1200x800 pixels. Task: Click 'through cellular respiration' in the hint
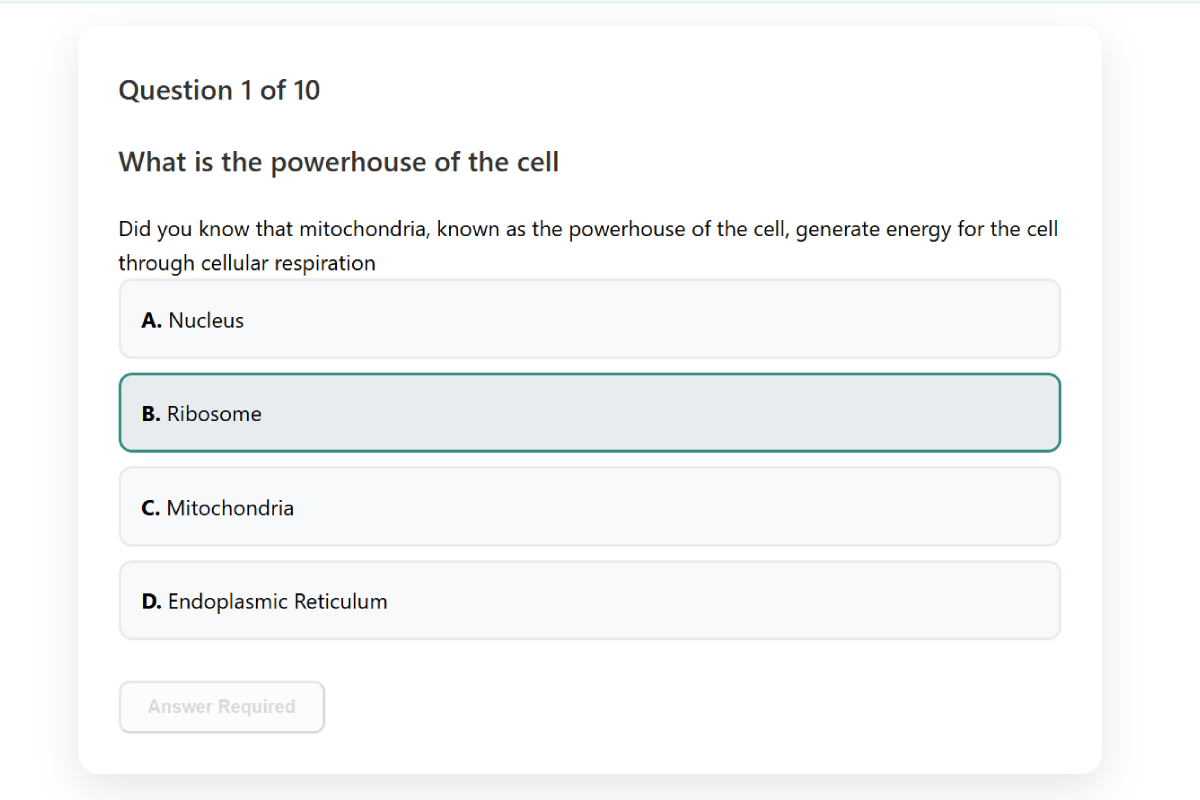247,264
